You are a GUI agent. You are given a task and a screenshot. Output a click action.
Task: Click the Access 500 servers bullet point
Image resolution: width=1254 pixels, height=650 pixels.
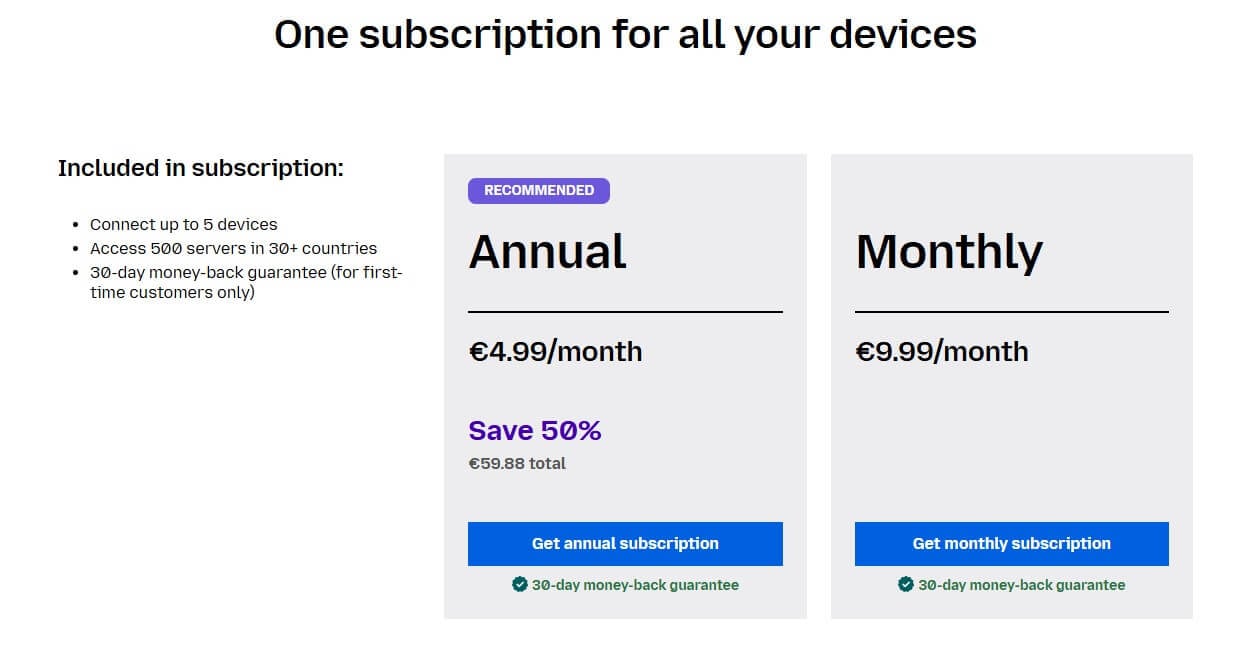coord(233,248)
